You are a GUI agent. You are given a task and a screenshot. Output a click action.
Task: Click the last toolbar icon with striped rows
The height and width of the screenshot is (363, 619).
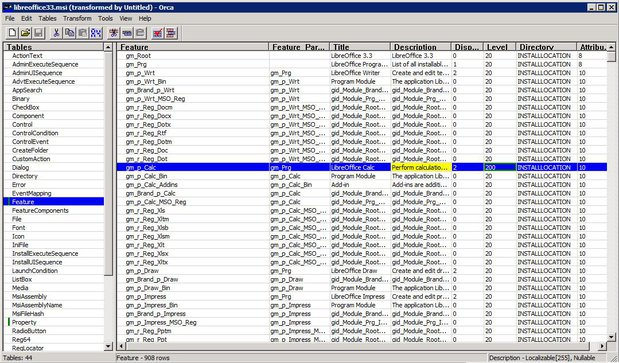click(171, 33)
